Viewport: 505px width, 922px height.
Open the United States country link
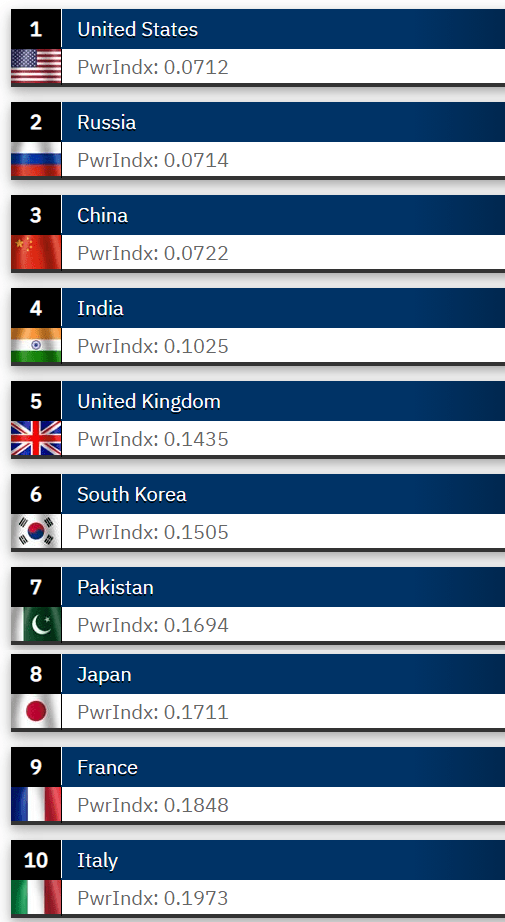coord(138,29)
